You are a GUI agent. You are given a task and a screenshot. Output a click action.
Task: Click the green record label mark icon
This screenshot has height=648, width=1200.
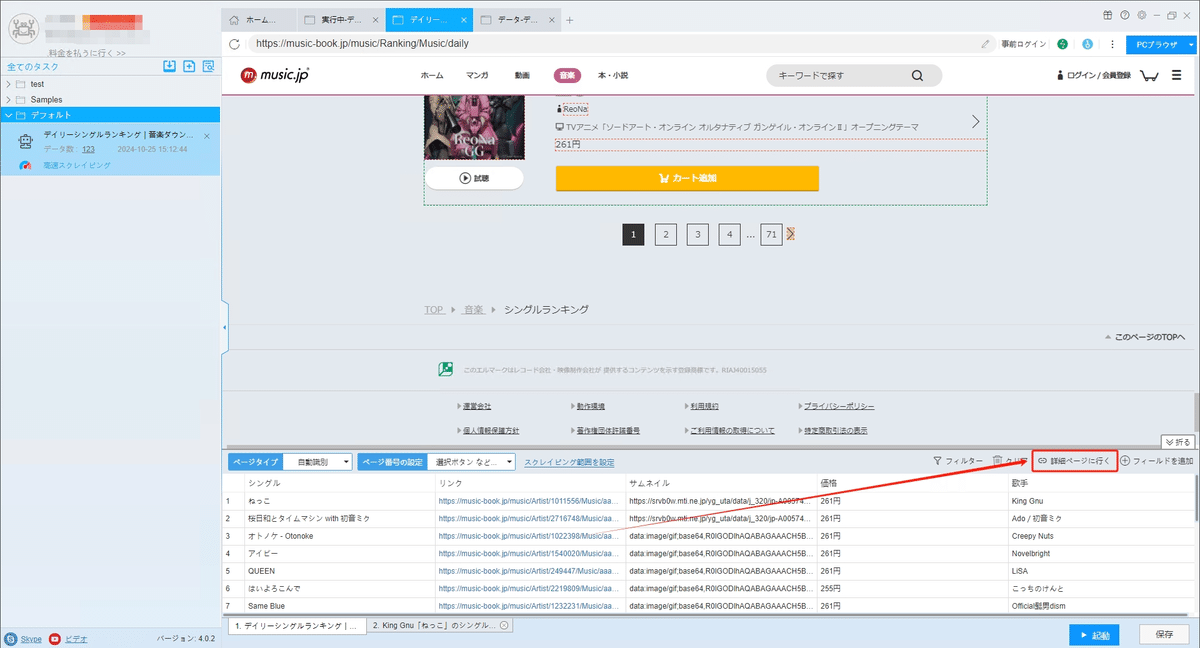click(445, 369)
